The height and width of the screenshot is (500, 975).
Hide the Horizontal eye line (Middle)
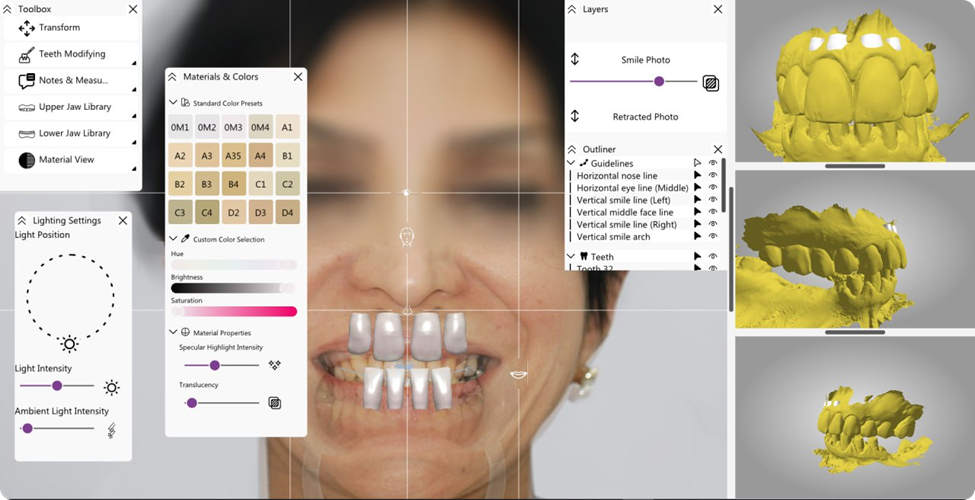(713, 187)
